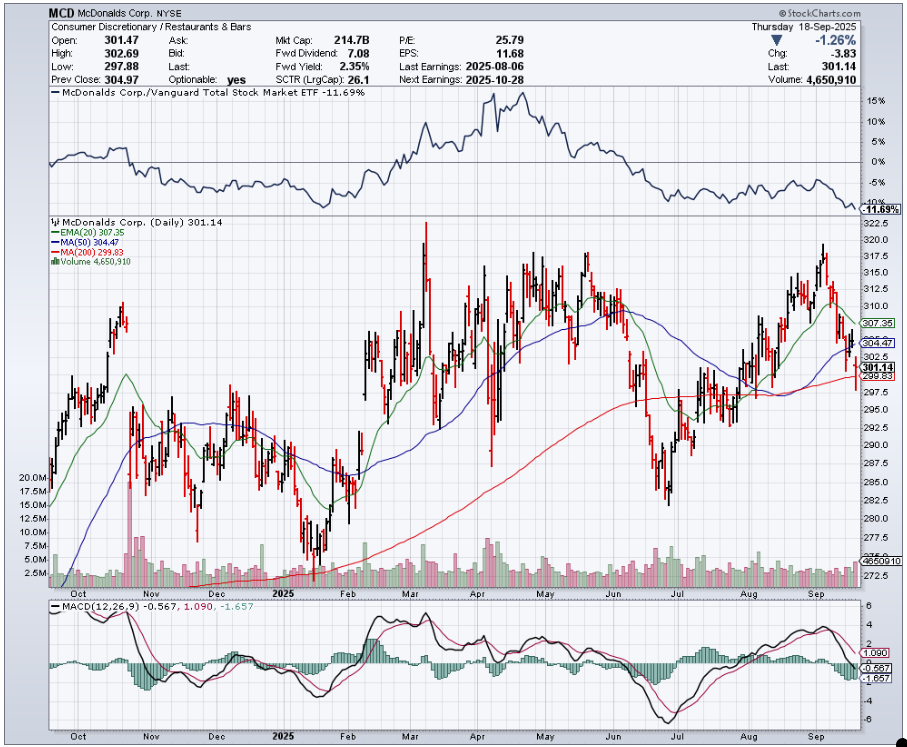This screenshot has height=747, width=907.
Task: Click the -1.26% percent change value
Action: 835,41
